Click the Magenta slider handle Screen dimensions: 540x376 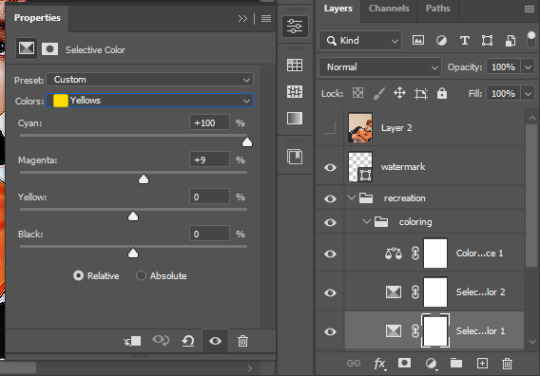click(143, 179)
